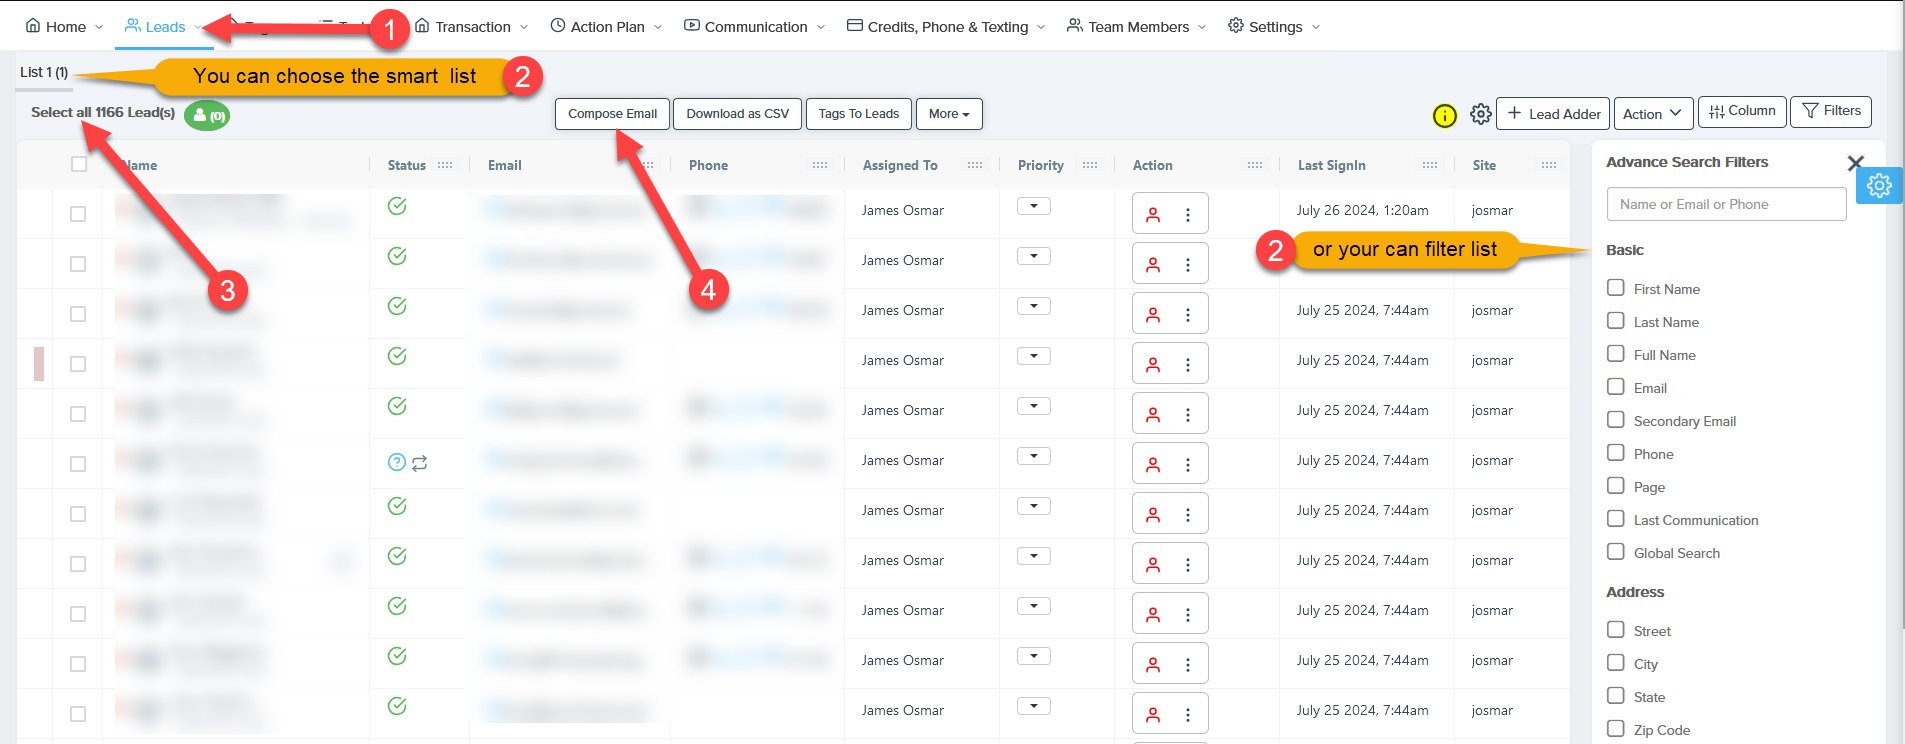Tick the select-all checkbox in table header
This screenshot has width=1905, height=744.
(79, 164)
